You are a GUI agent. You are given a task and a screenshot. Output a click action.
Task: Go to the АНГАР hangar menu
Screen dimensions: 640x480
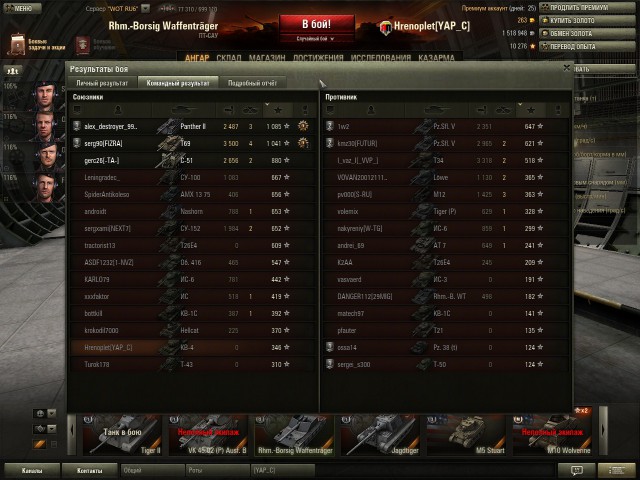(x=197, y=58)
